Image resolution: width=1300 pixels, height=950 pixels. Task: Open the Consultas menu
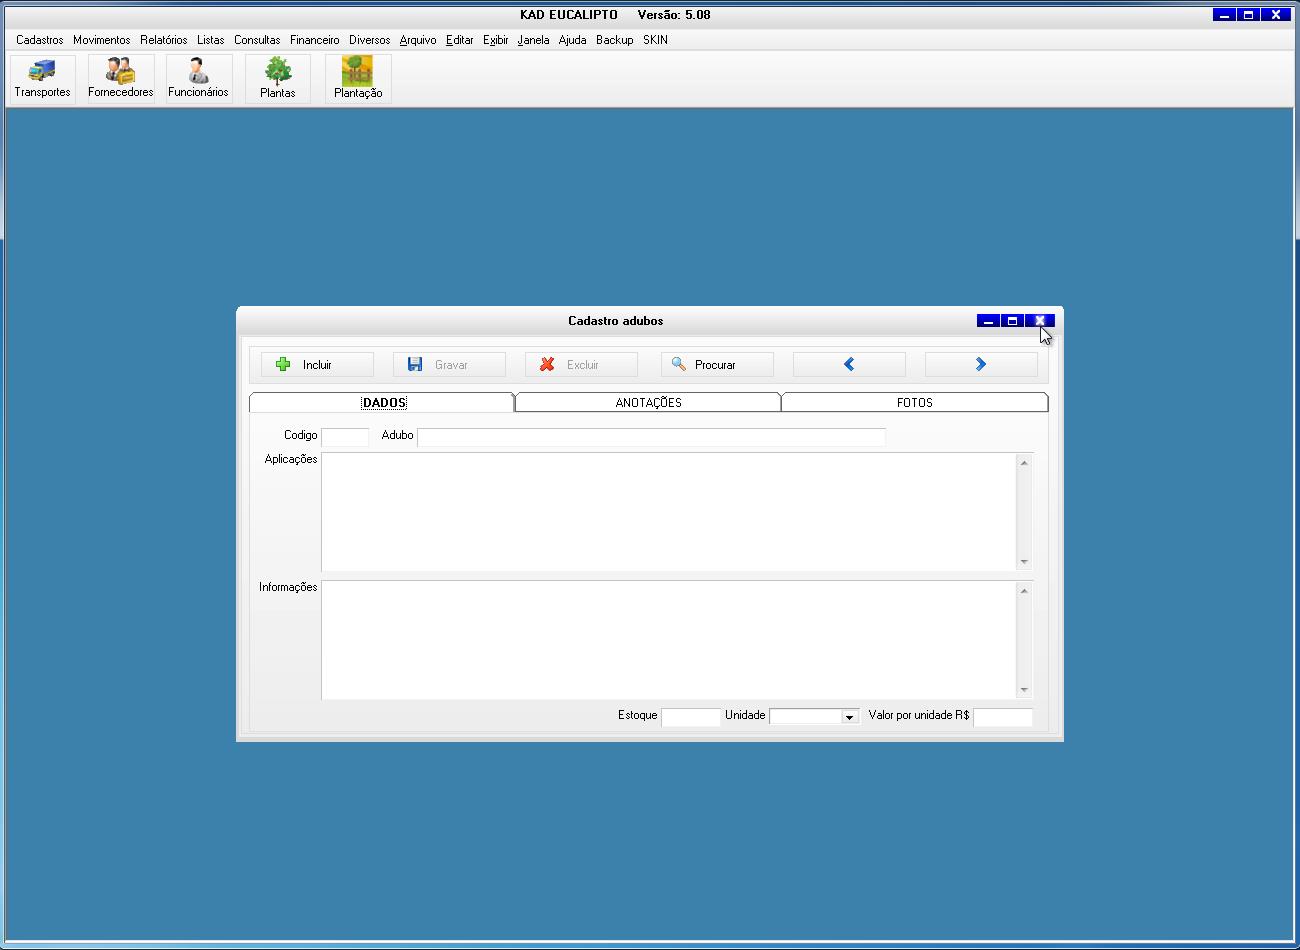click(257, 40)
